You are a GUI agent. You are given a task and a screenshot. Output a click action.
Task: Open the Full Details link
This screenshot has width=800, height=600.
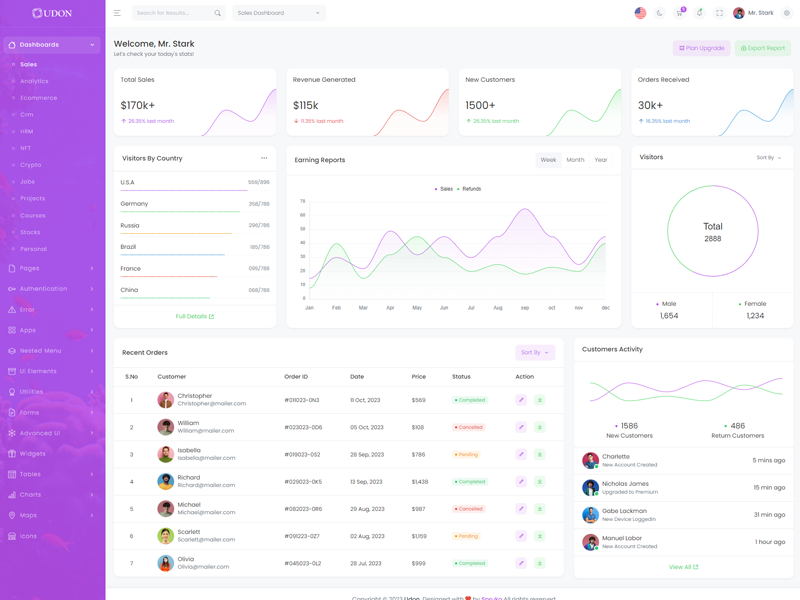point(195,316)
